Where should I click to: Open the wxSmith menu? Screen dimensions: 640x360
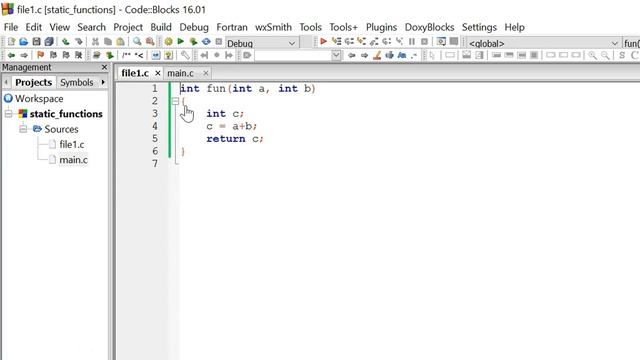[273, 27]
